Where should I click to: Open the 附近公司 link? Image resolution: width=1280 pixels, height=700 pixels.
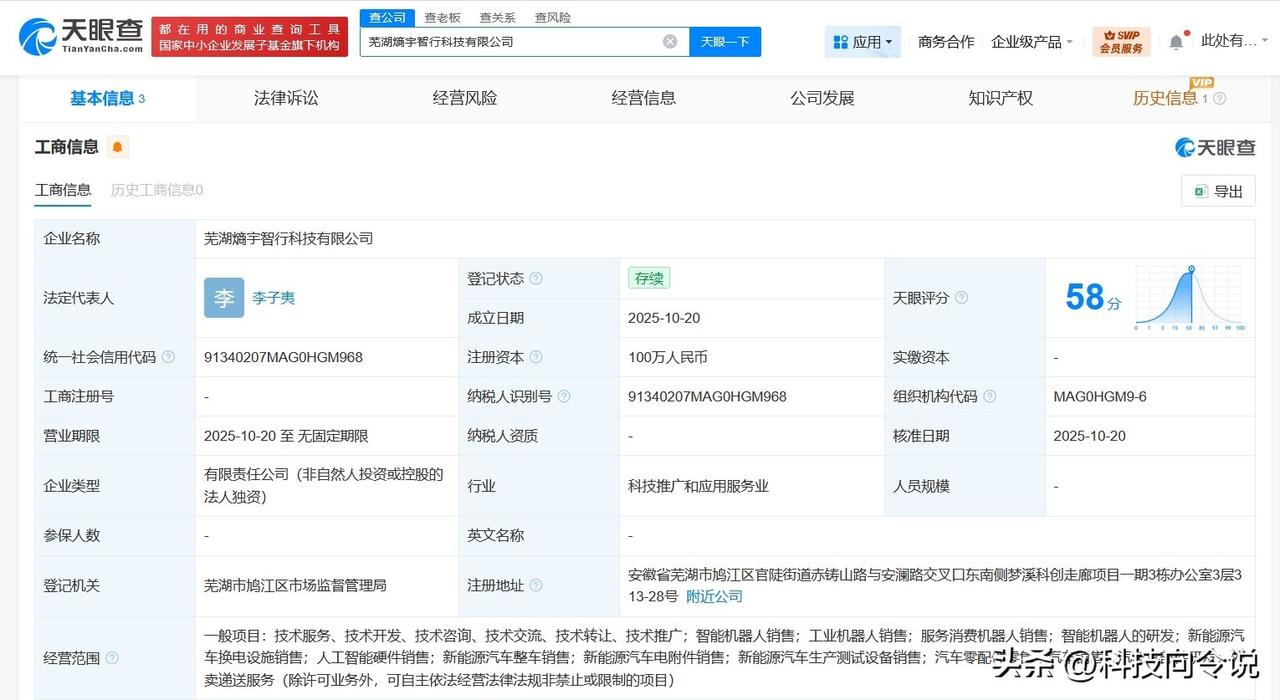pyautogui.click(x=713, y=596)
